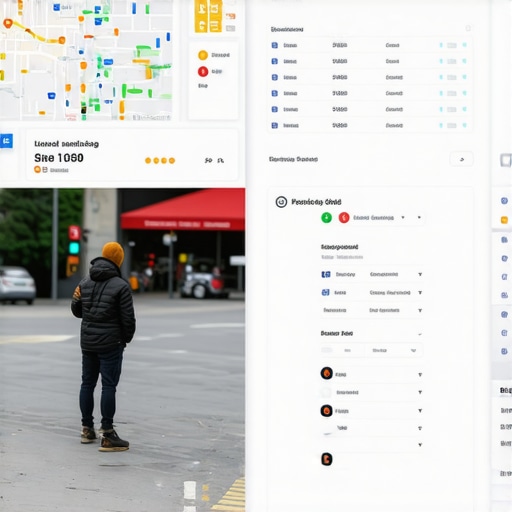Expand the dropdown on the paired-squares icon row

click(420, 274)
